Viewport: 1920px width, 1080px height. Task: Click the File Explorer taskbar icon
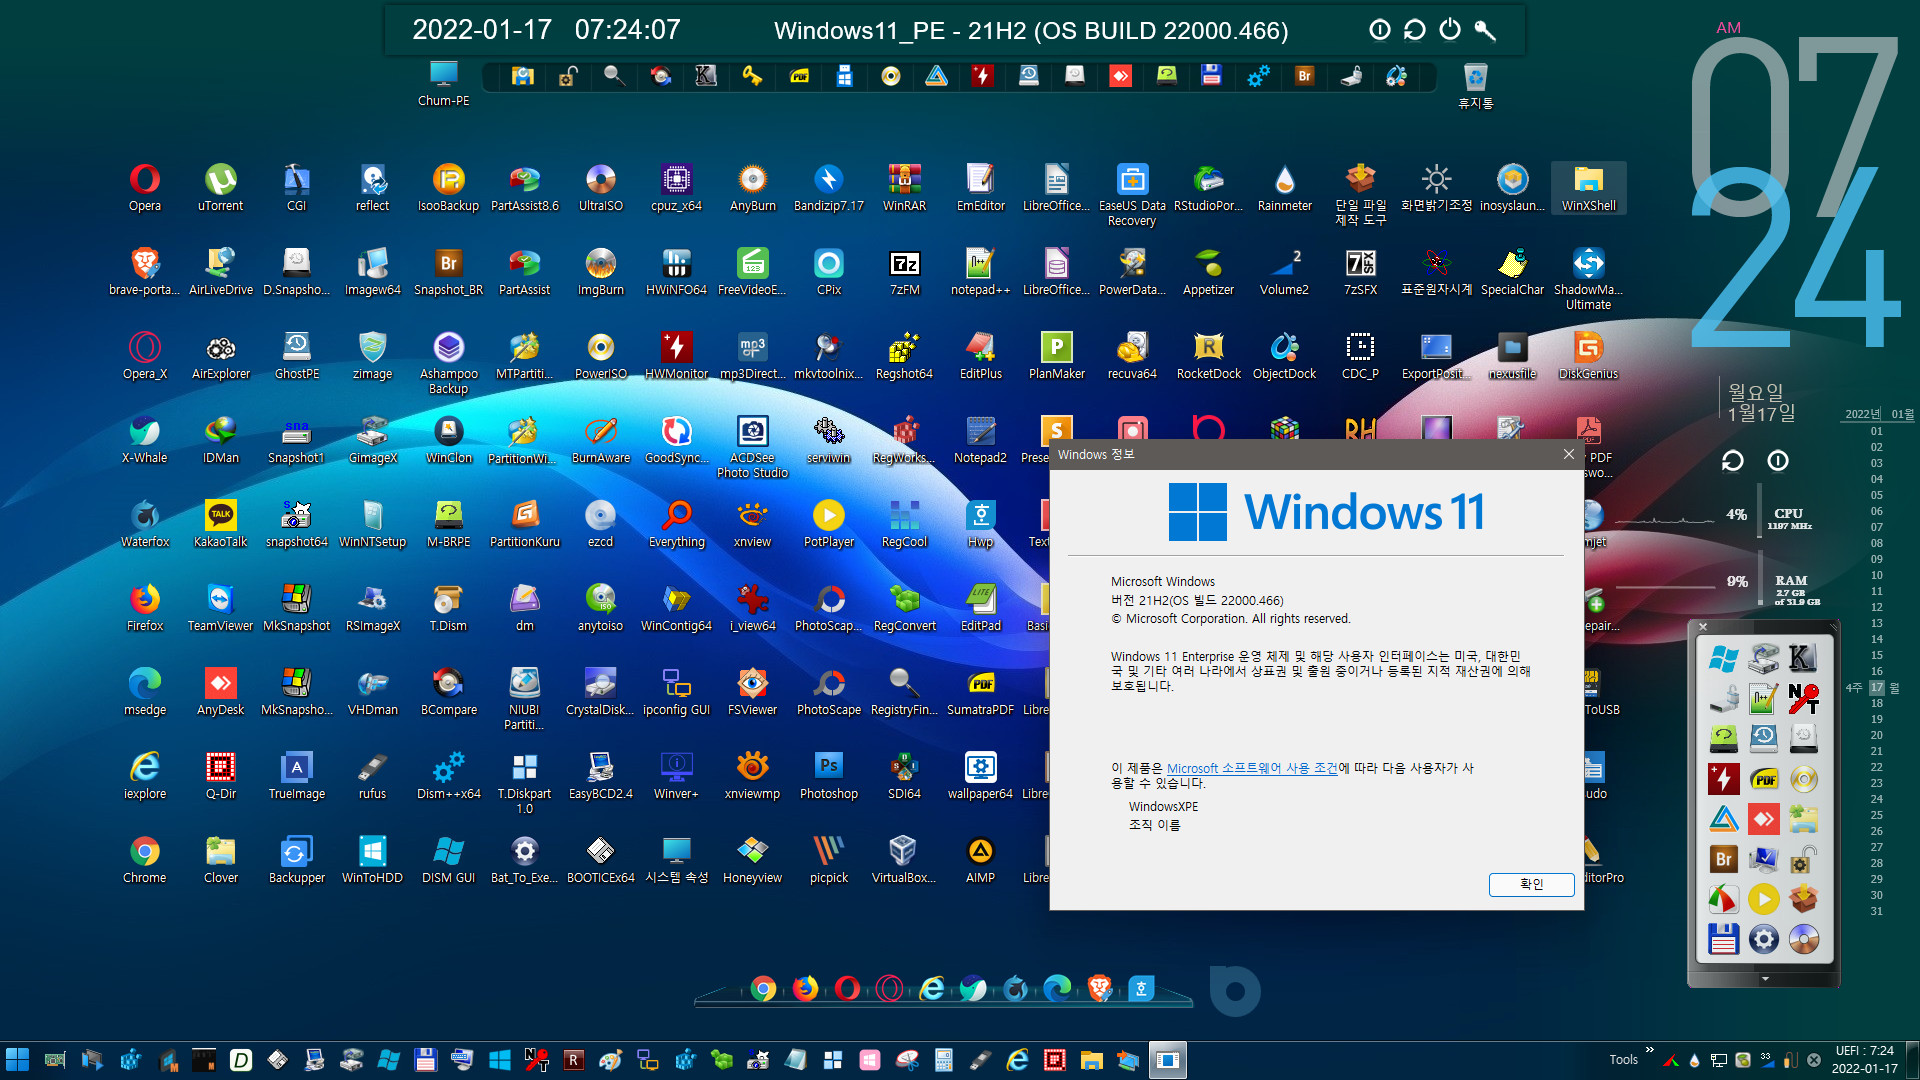pos(1091,1060)
